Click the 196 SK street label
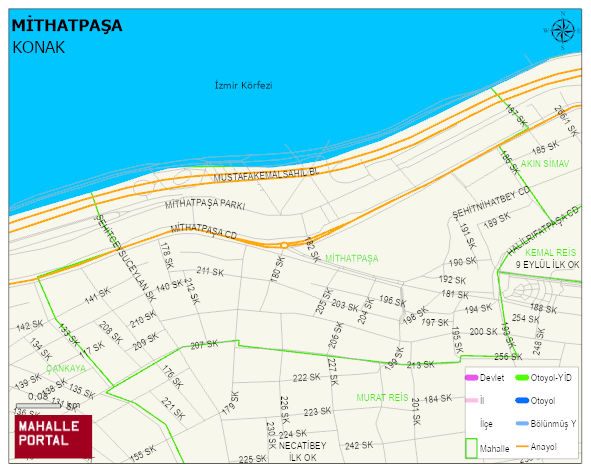The width and height of the screenshot is (591, 472). click(x=393, y=301)
